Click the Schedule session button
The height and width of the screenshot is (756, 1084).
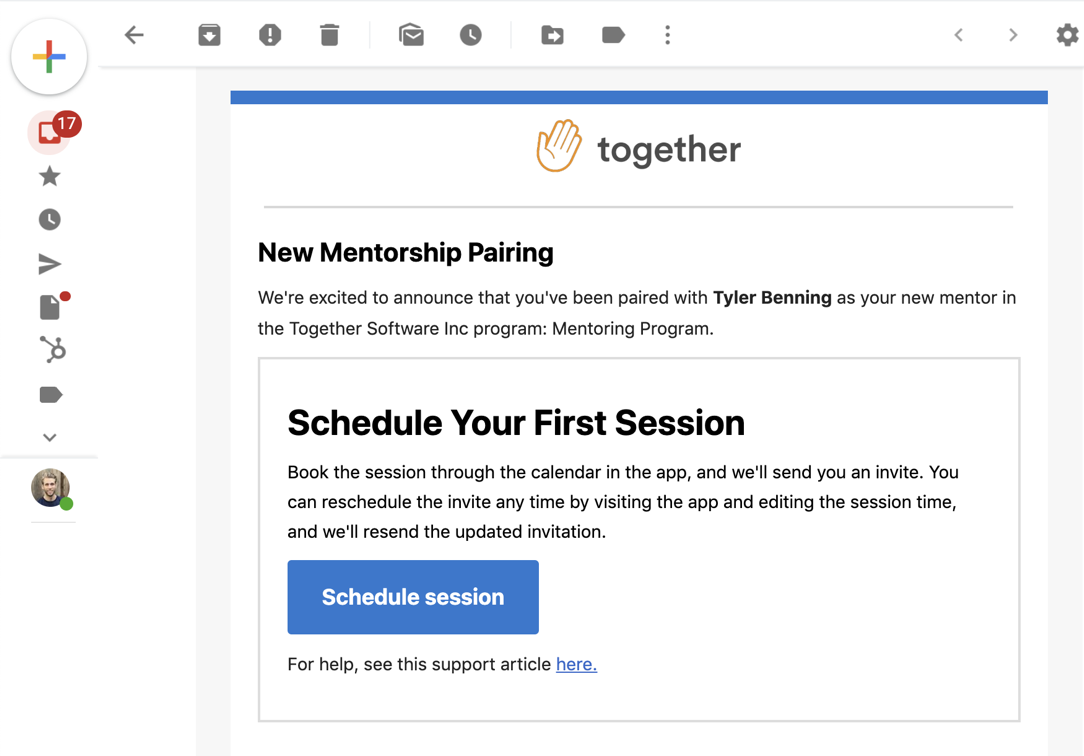(x=413, y=597)
